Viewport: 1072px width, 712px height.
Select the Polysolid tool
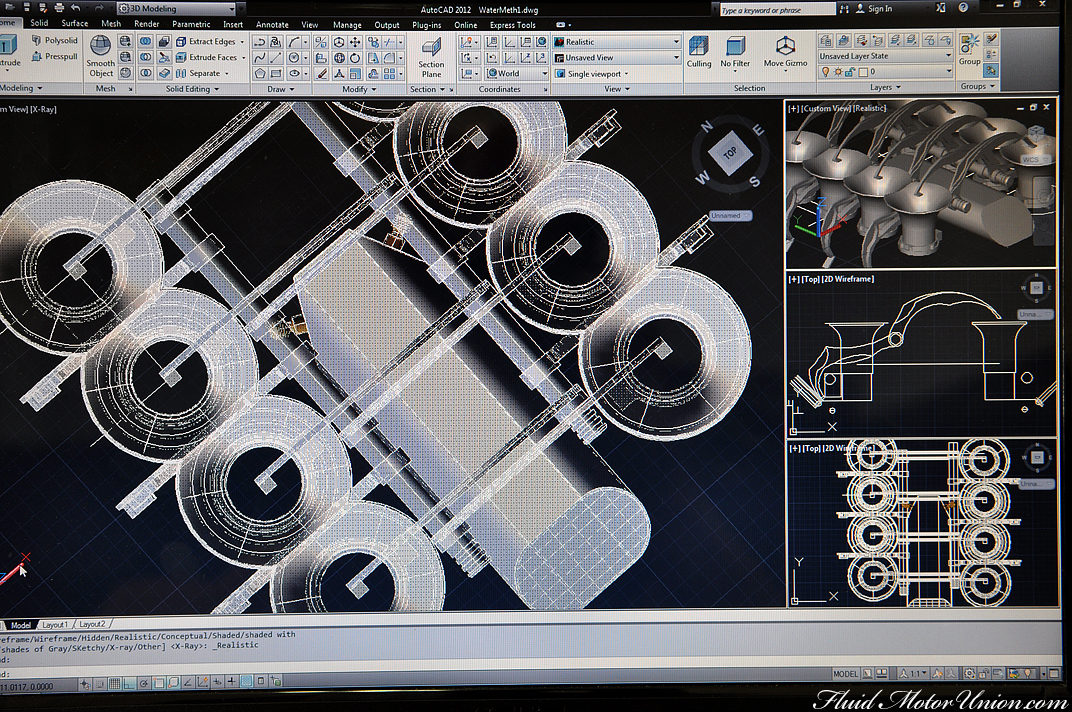coord(55,41)
